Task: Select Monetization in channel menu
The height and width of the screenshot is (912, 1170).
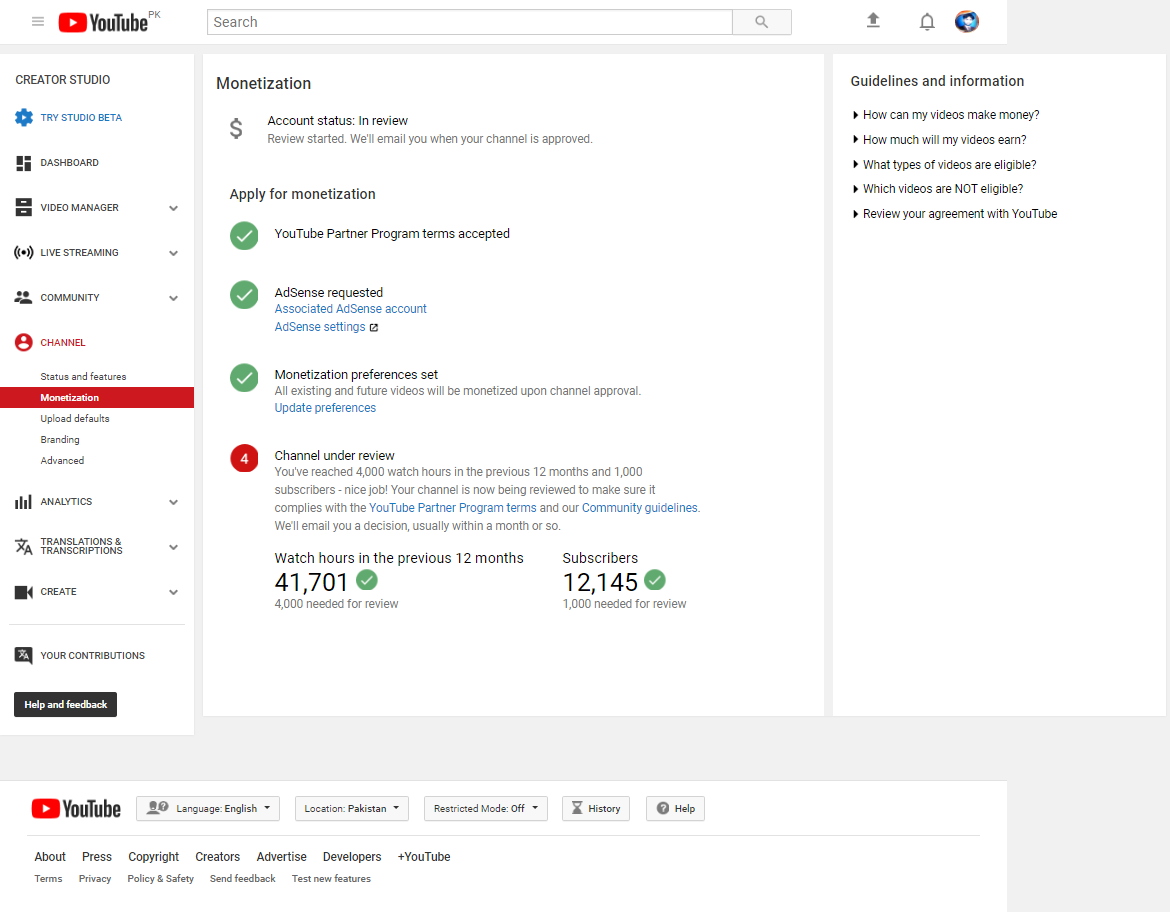Action: [x=97, y=398]
